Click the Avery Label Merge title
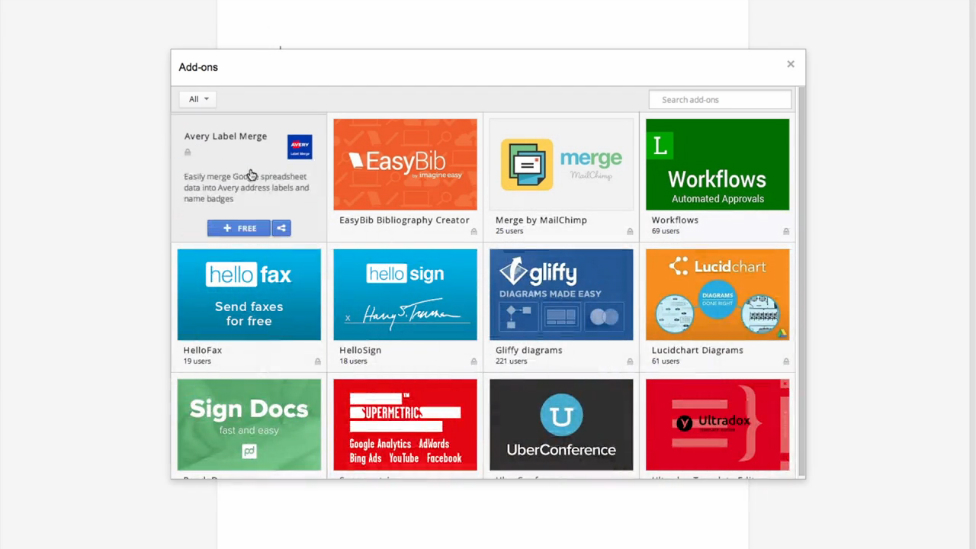 225,136
